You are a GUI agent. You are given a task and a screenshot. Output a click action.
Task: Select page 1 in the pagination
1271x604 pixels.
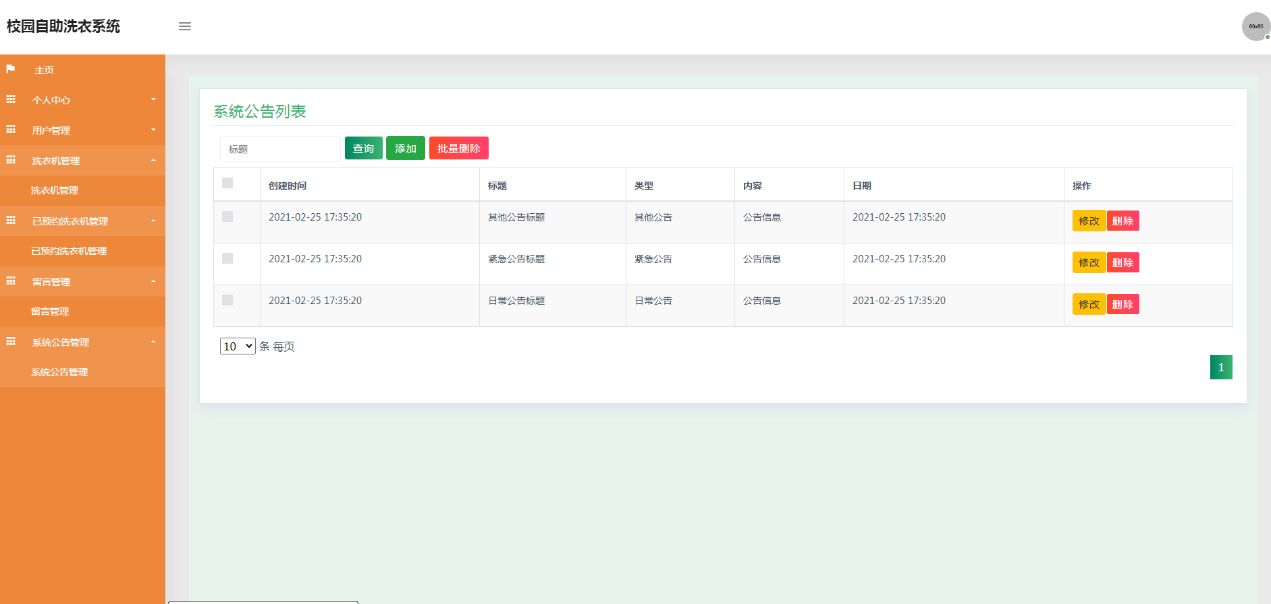click(1221, 367)
